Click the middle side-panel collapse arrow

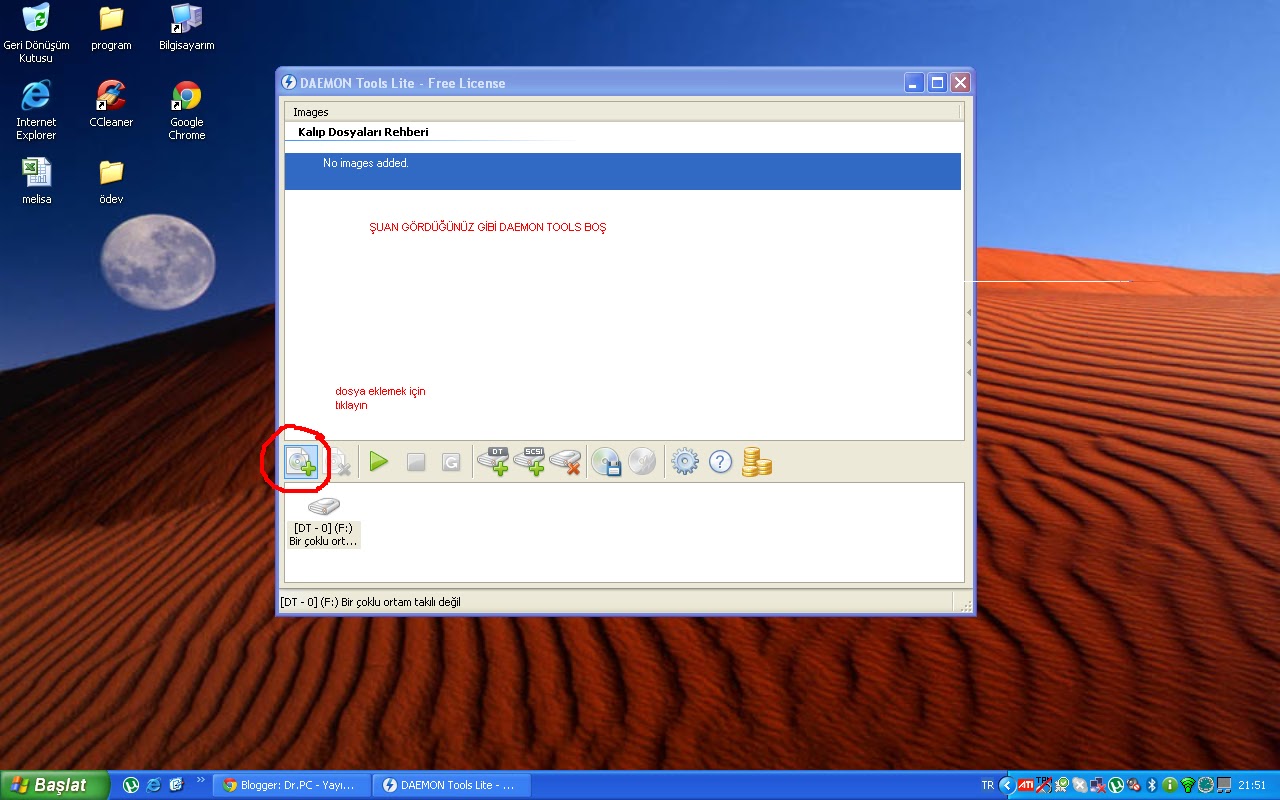tap(968, 343)
